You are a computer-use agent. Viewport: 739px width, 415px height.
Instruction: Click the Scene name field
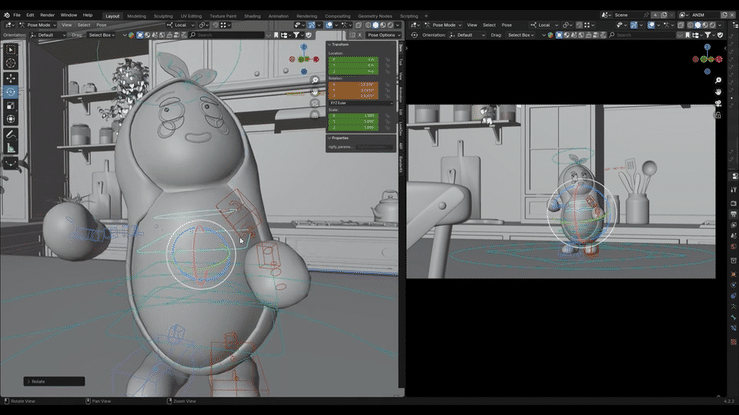(x=627, y=15)
